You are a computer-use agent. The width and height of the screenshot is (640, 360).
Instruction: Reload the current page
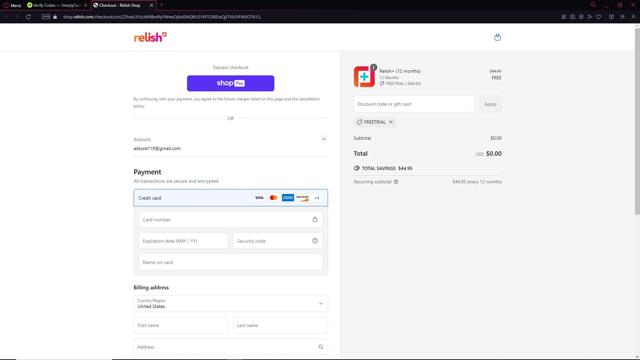[x=28, y=17]
